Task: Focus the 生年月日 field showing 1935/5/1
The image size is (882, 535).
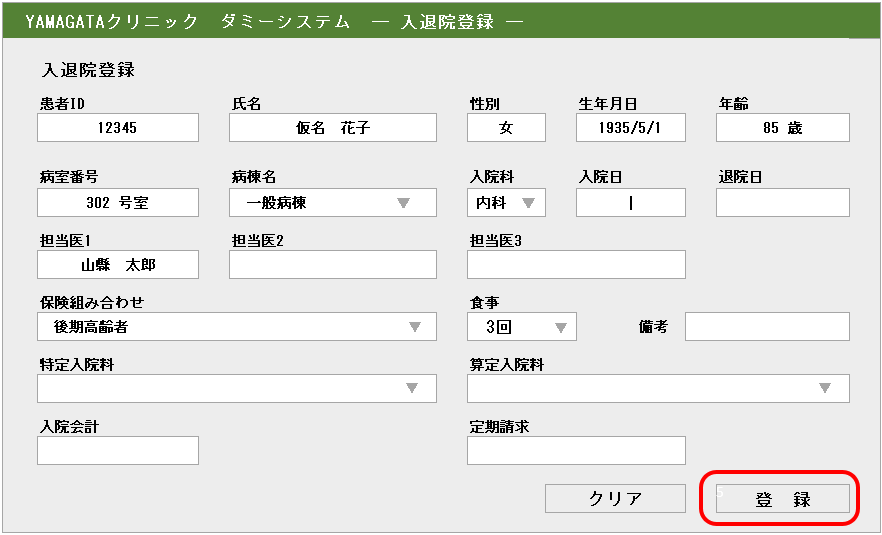Action: pyautogui.click(x=630, y=128)
